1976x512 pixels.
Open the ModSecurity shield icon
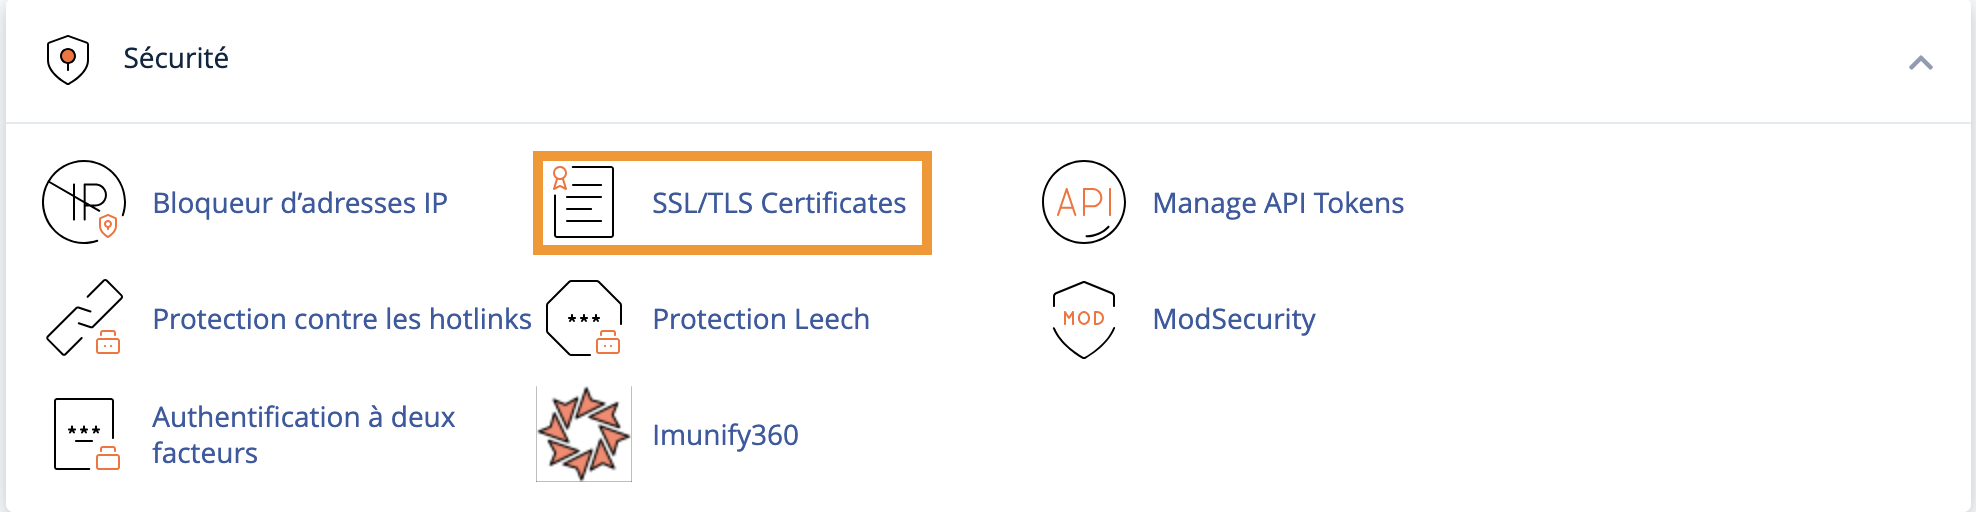[x=1084, y=319]
